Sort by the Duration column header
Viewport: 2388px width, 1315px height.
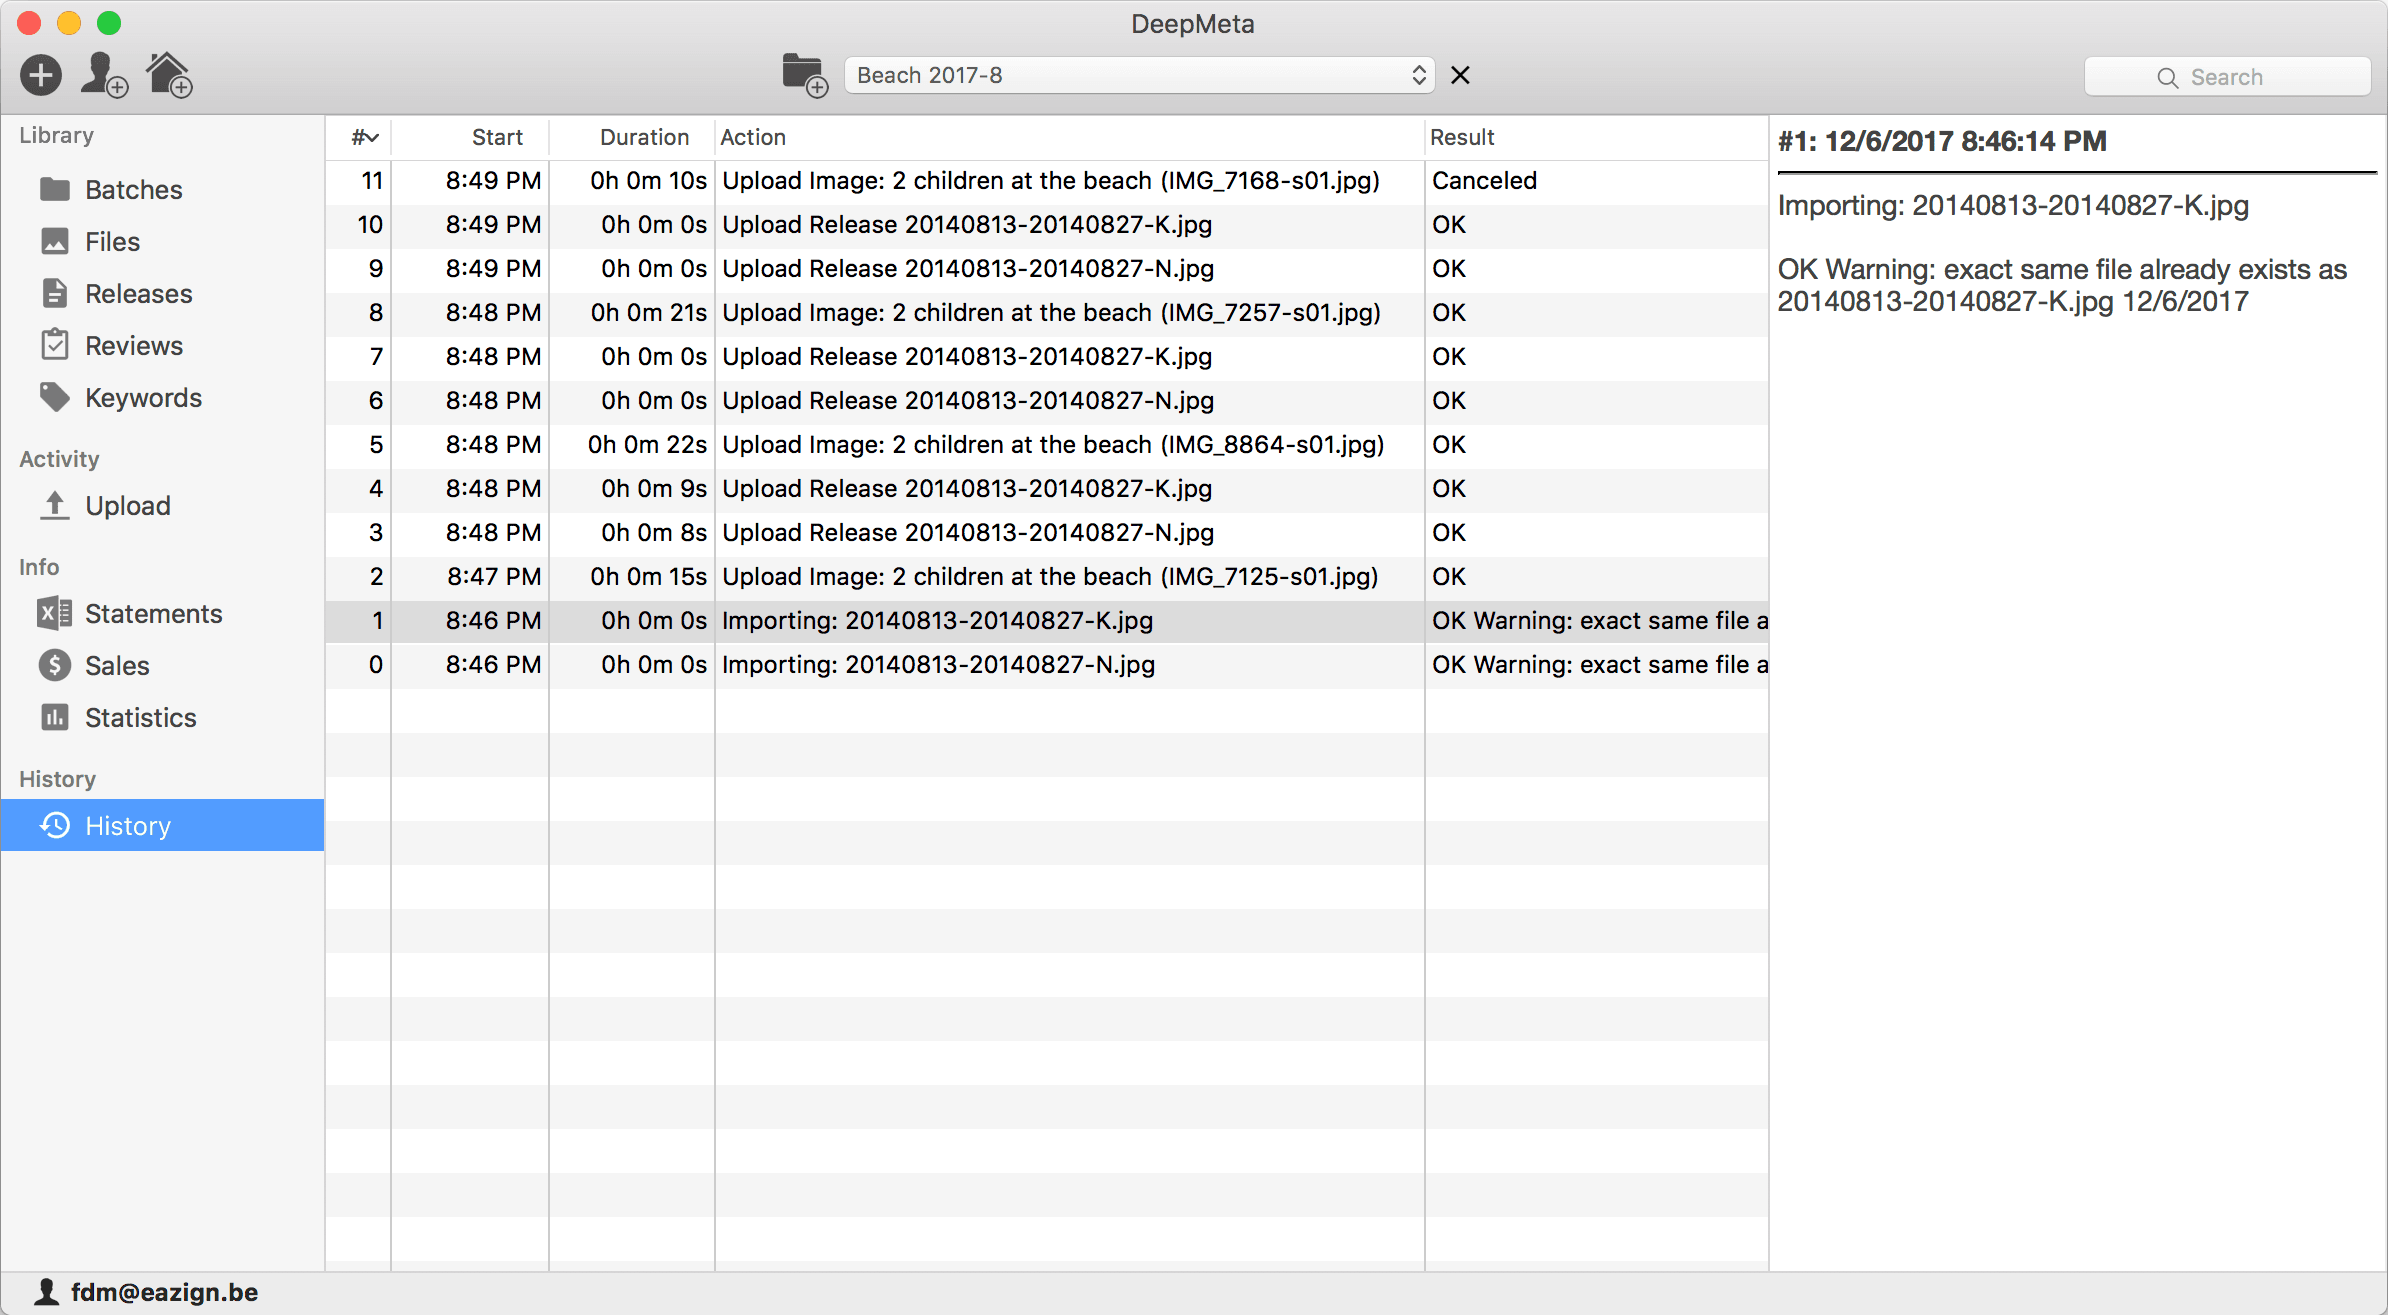pyautogui.click(x=632, y=137)
